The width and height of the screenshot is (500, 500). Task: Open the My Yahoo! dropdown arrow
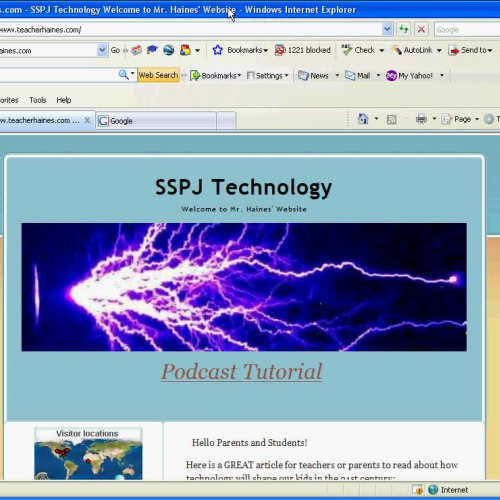tap(442, 76)
